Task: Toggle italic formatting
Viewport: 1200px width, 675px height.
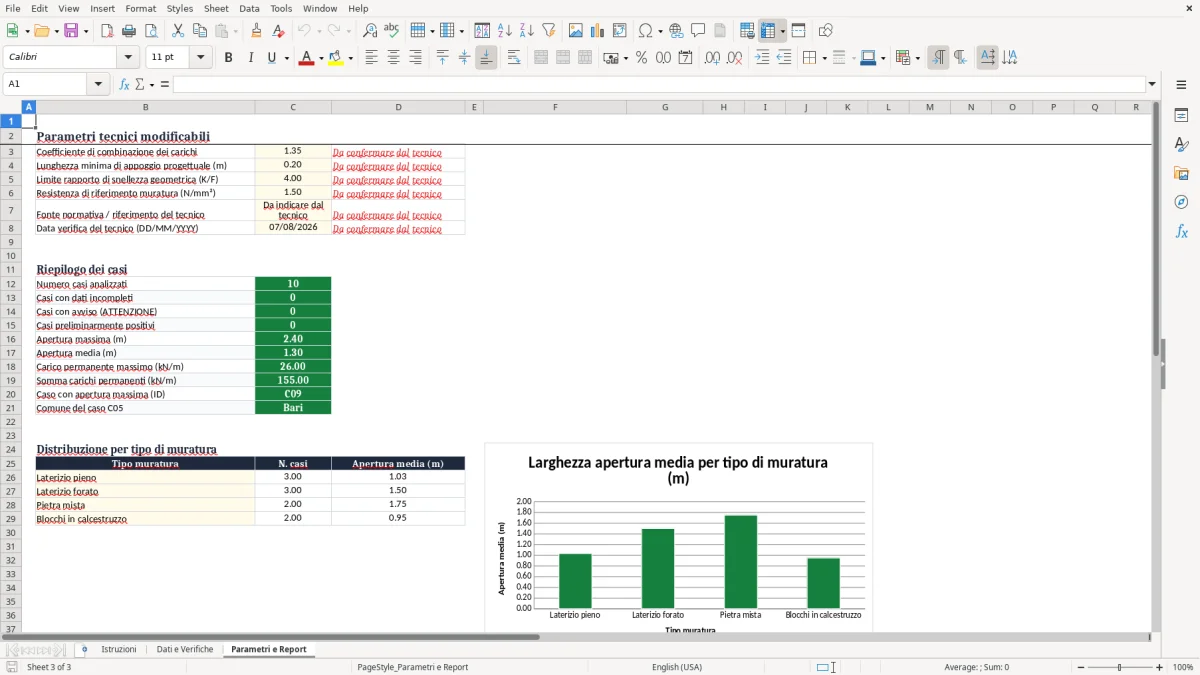Action: [250, 58]
